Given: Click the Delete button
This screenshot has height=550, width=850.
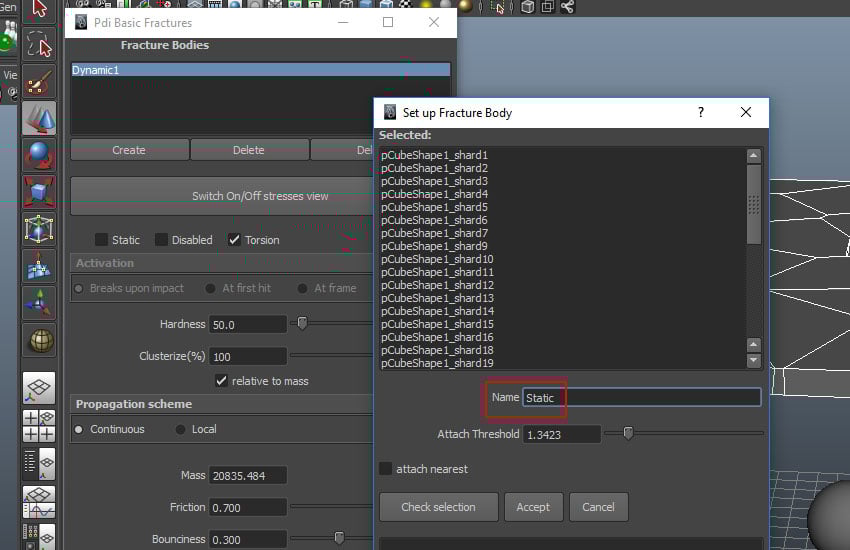Looking at the screenshot, I should (x=249, y=150).
